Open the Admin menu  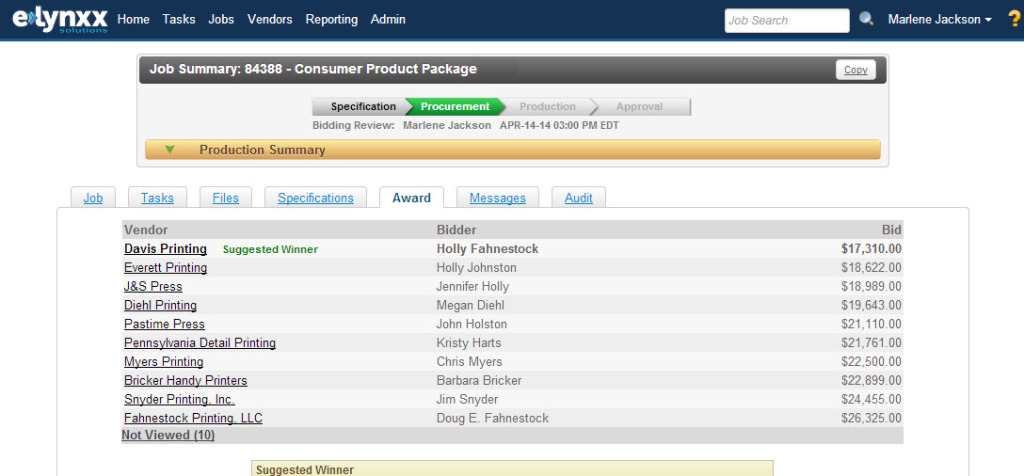point(388,20)
